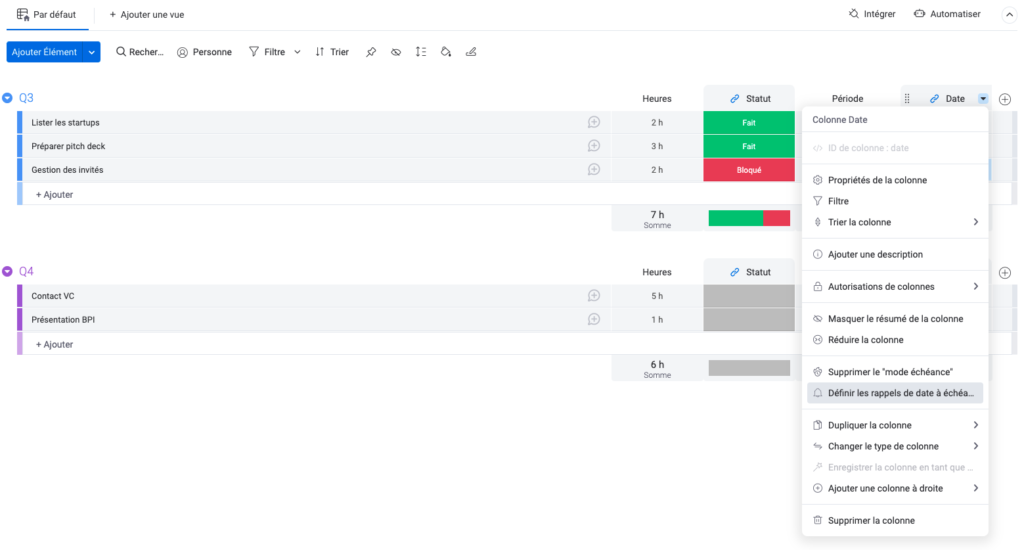Click + Ajouter in the Q4 group
The image size is (1024, 550).
[x=54, y=344]
